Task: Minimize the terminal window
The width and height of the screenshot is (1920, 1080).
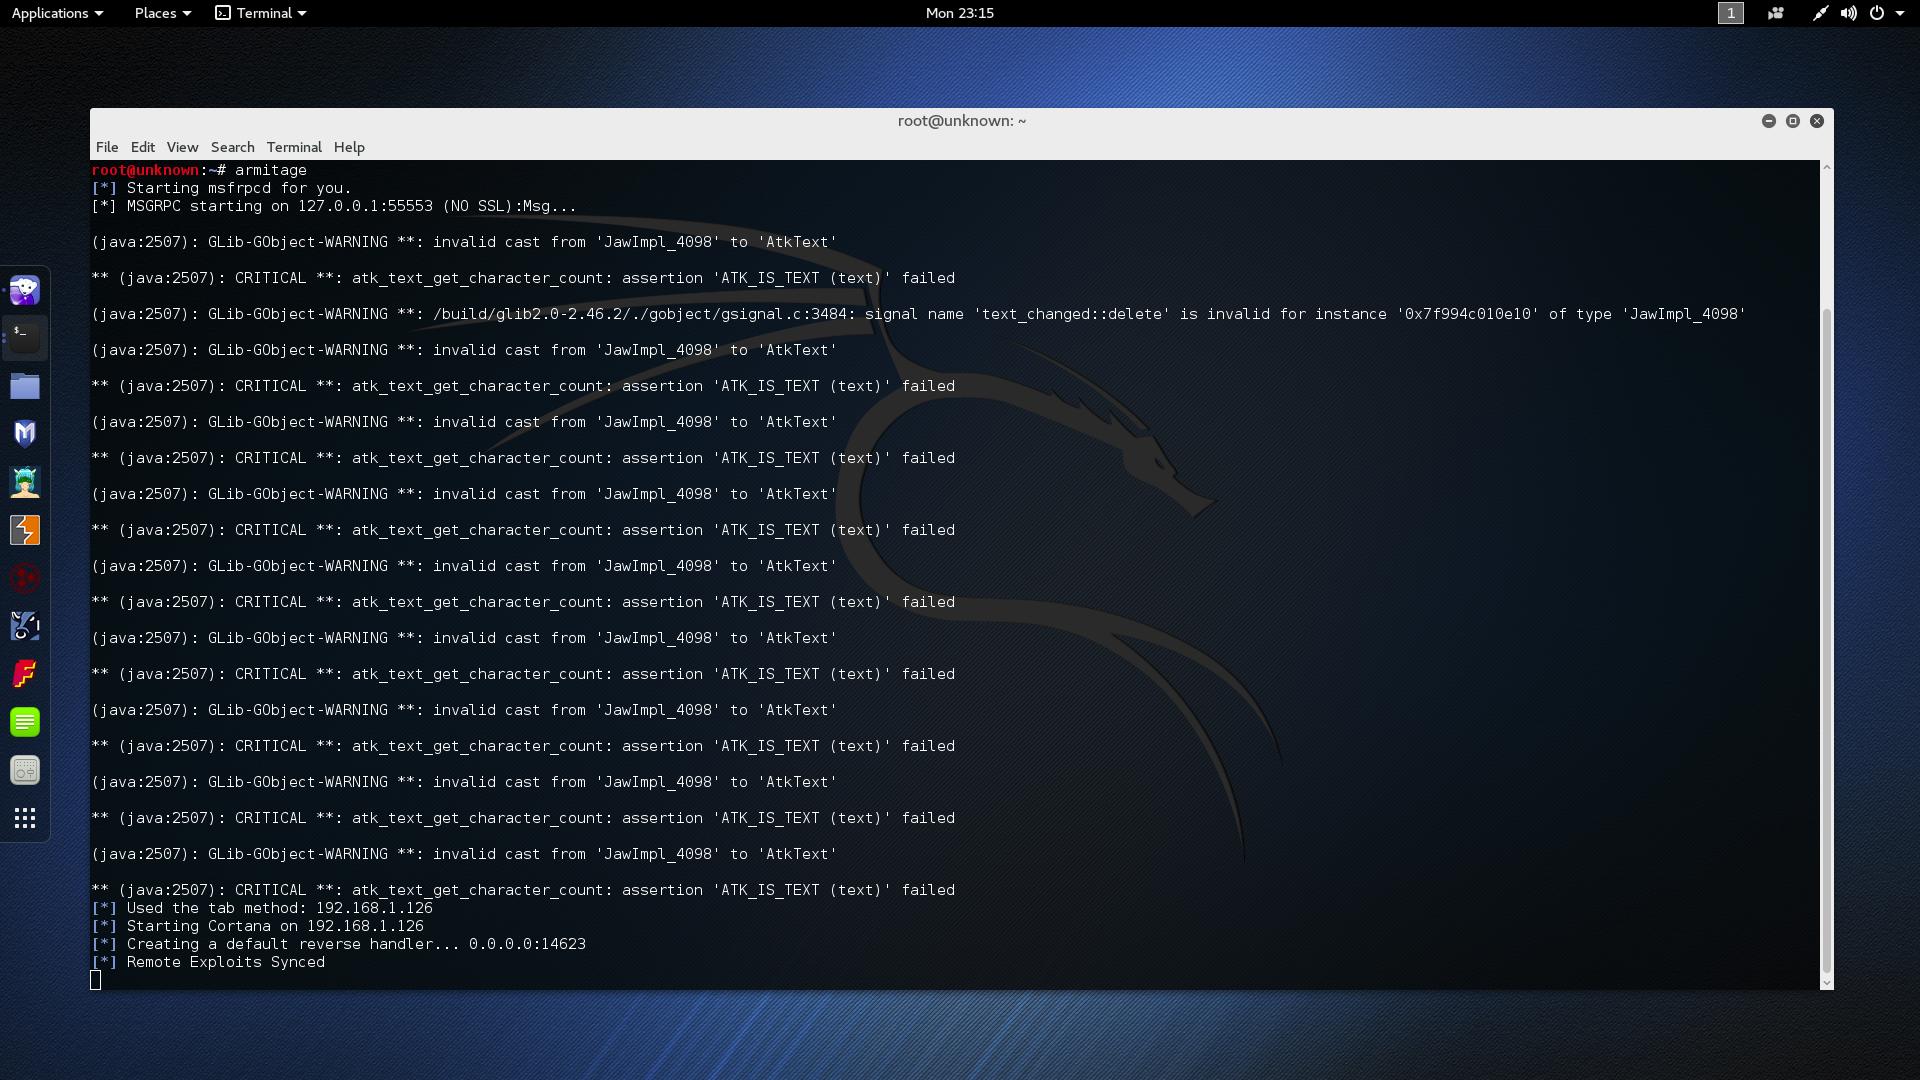Action: [x=1769, y=121]
